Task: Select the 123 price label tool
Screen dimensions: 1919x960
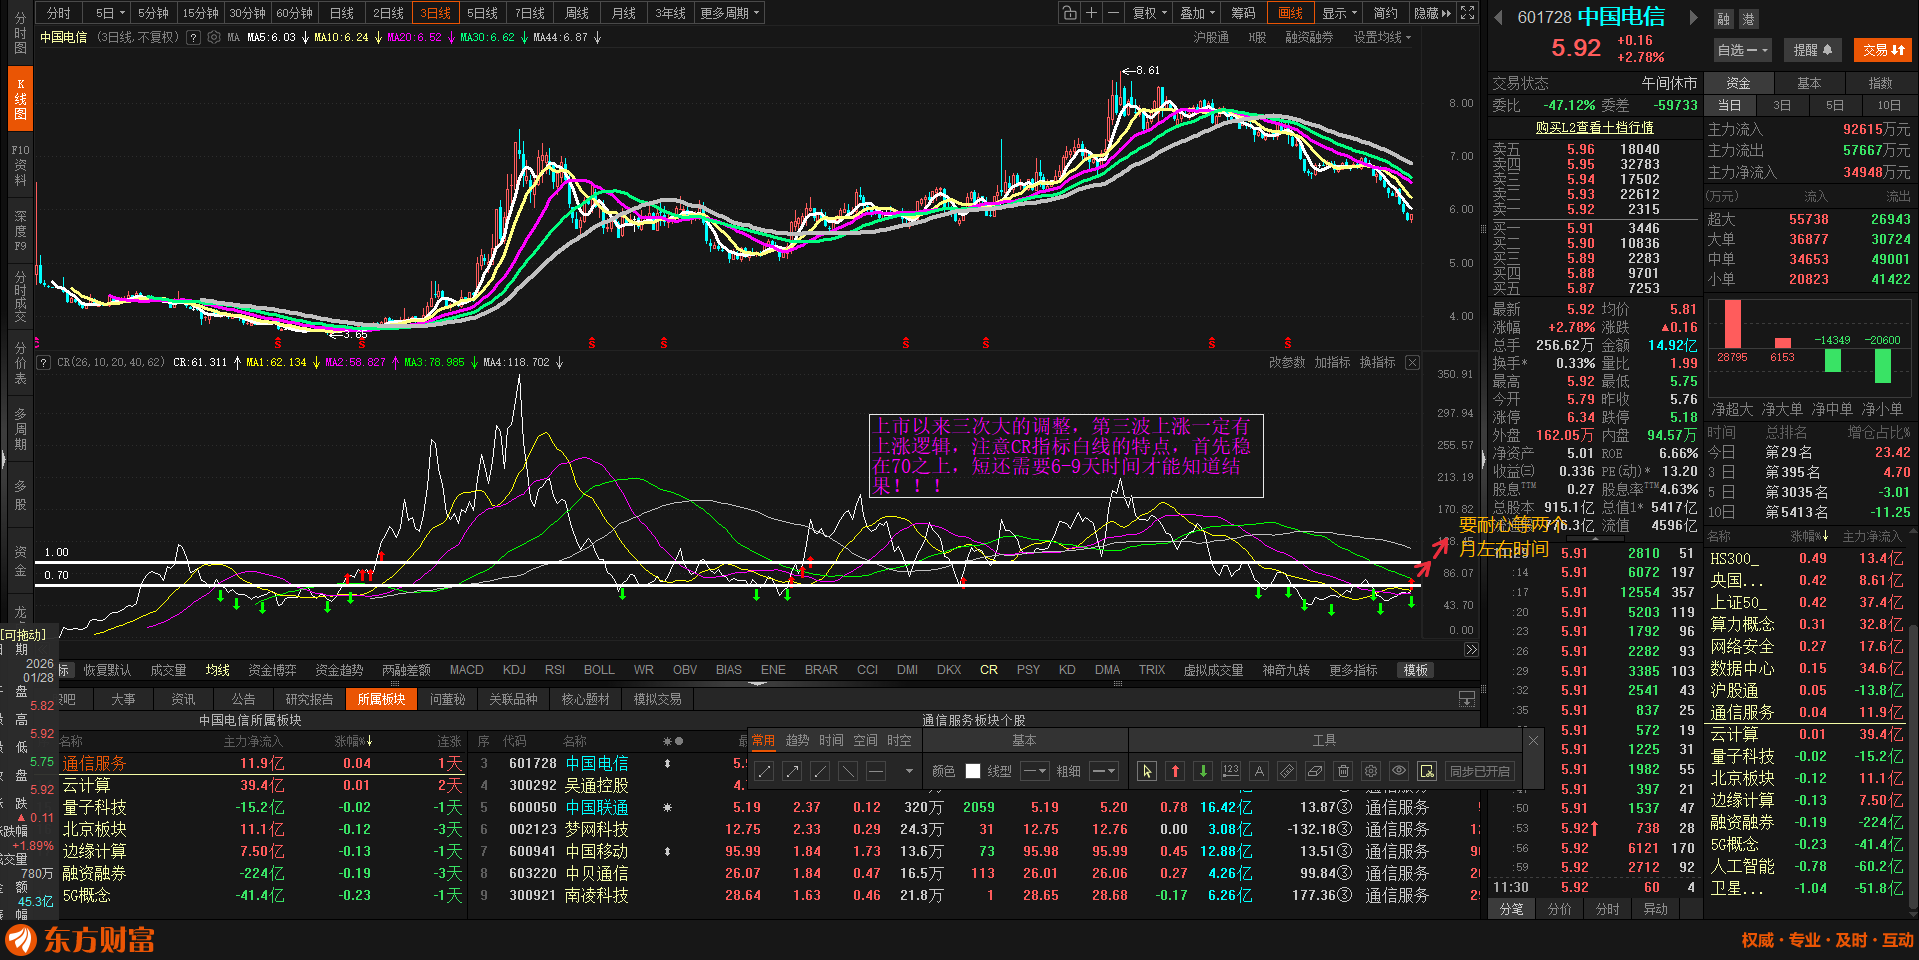Action: [1231, 771]
